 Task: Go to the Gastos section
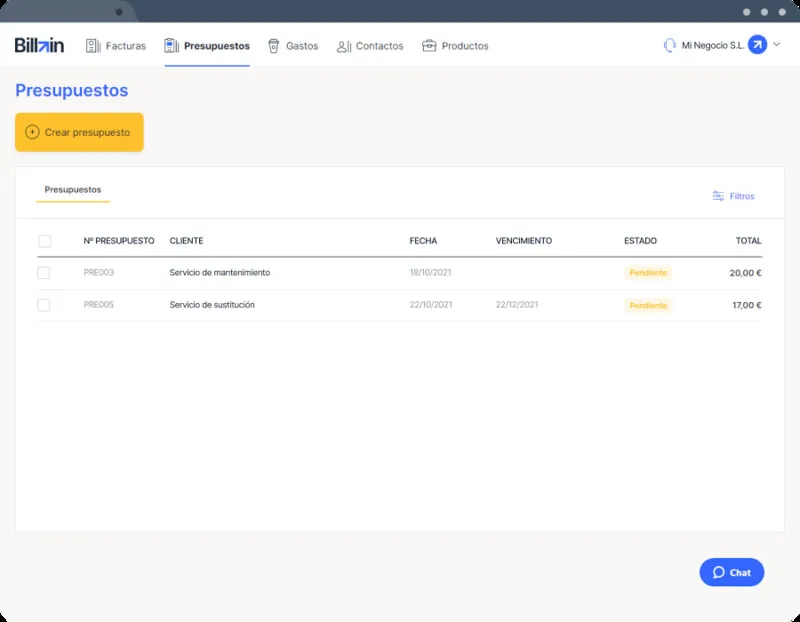coord(293,46)
